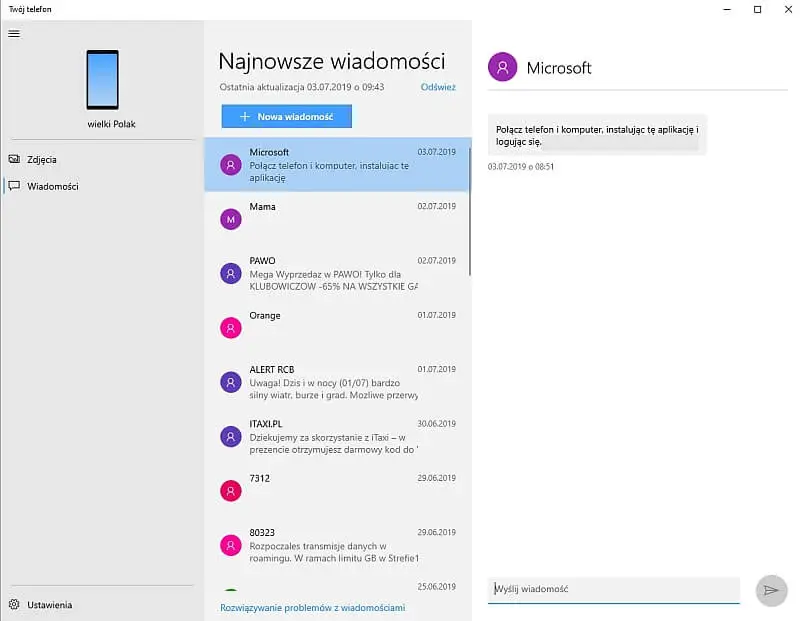Image resolution: width=800 pixels, height=621 pixels.
Task: Open Rozwiązywanie problemów z wiadomościami
Action: pos(311,607)
